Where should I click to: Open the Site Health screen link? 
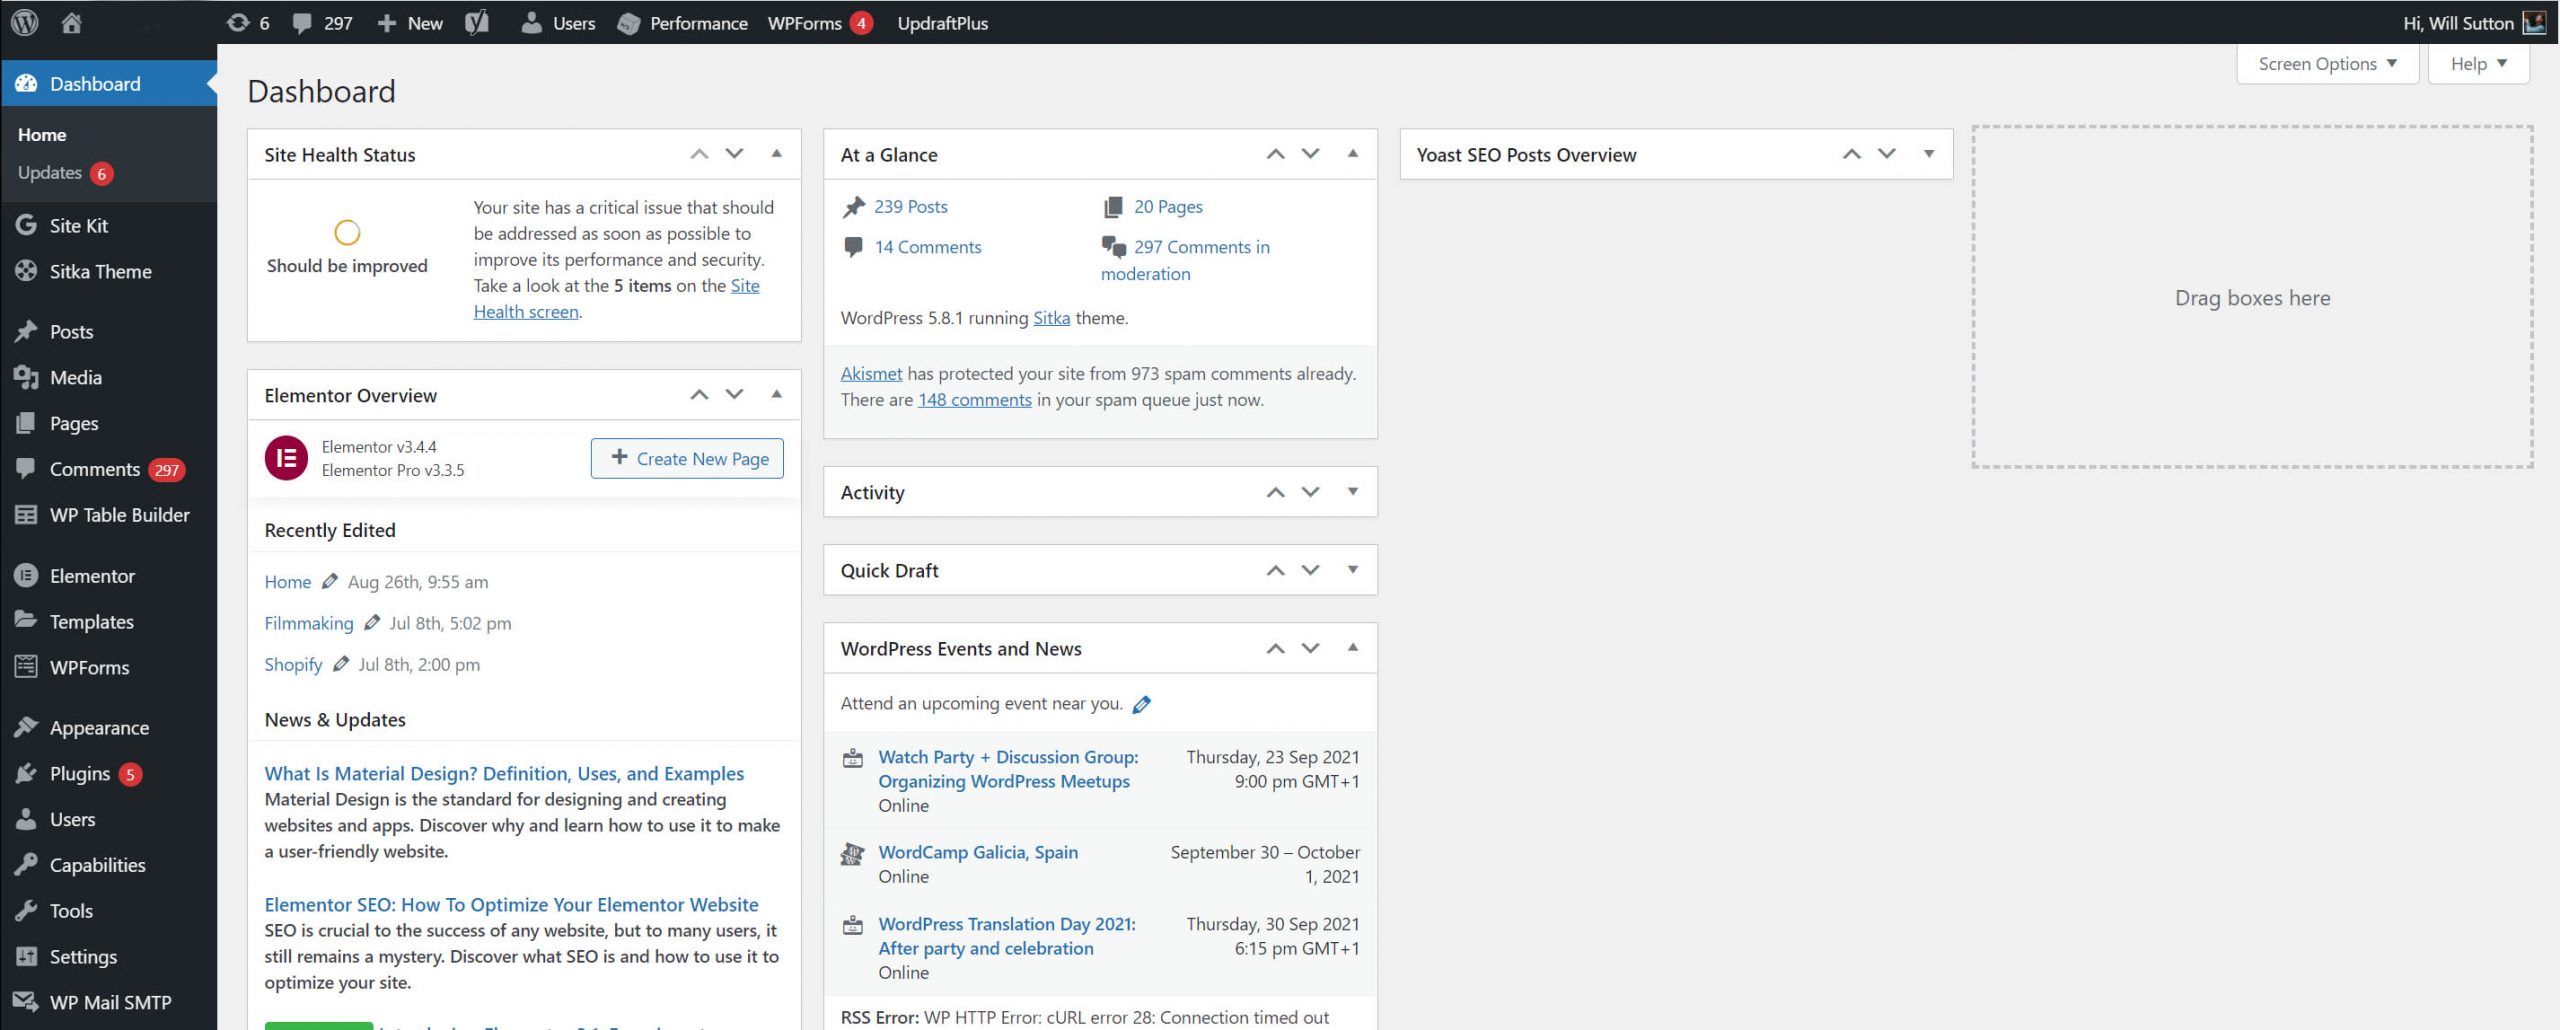(x=617, y=298)
